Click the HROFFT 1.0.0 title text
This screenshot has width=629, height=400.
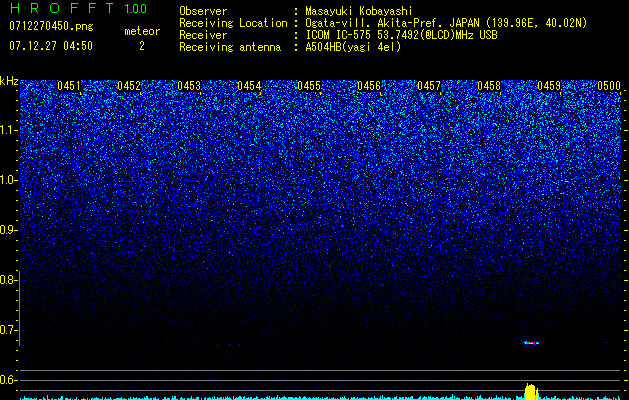point(78,8)
